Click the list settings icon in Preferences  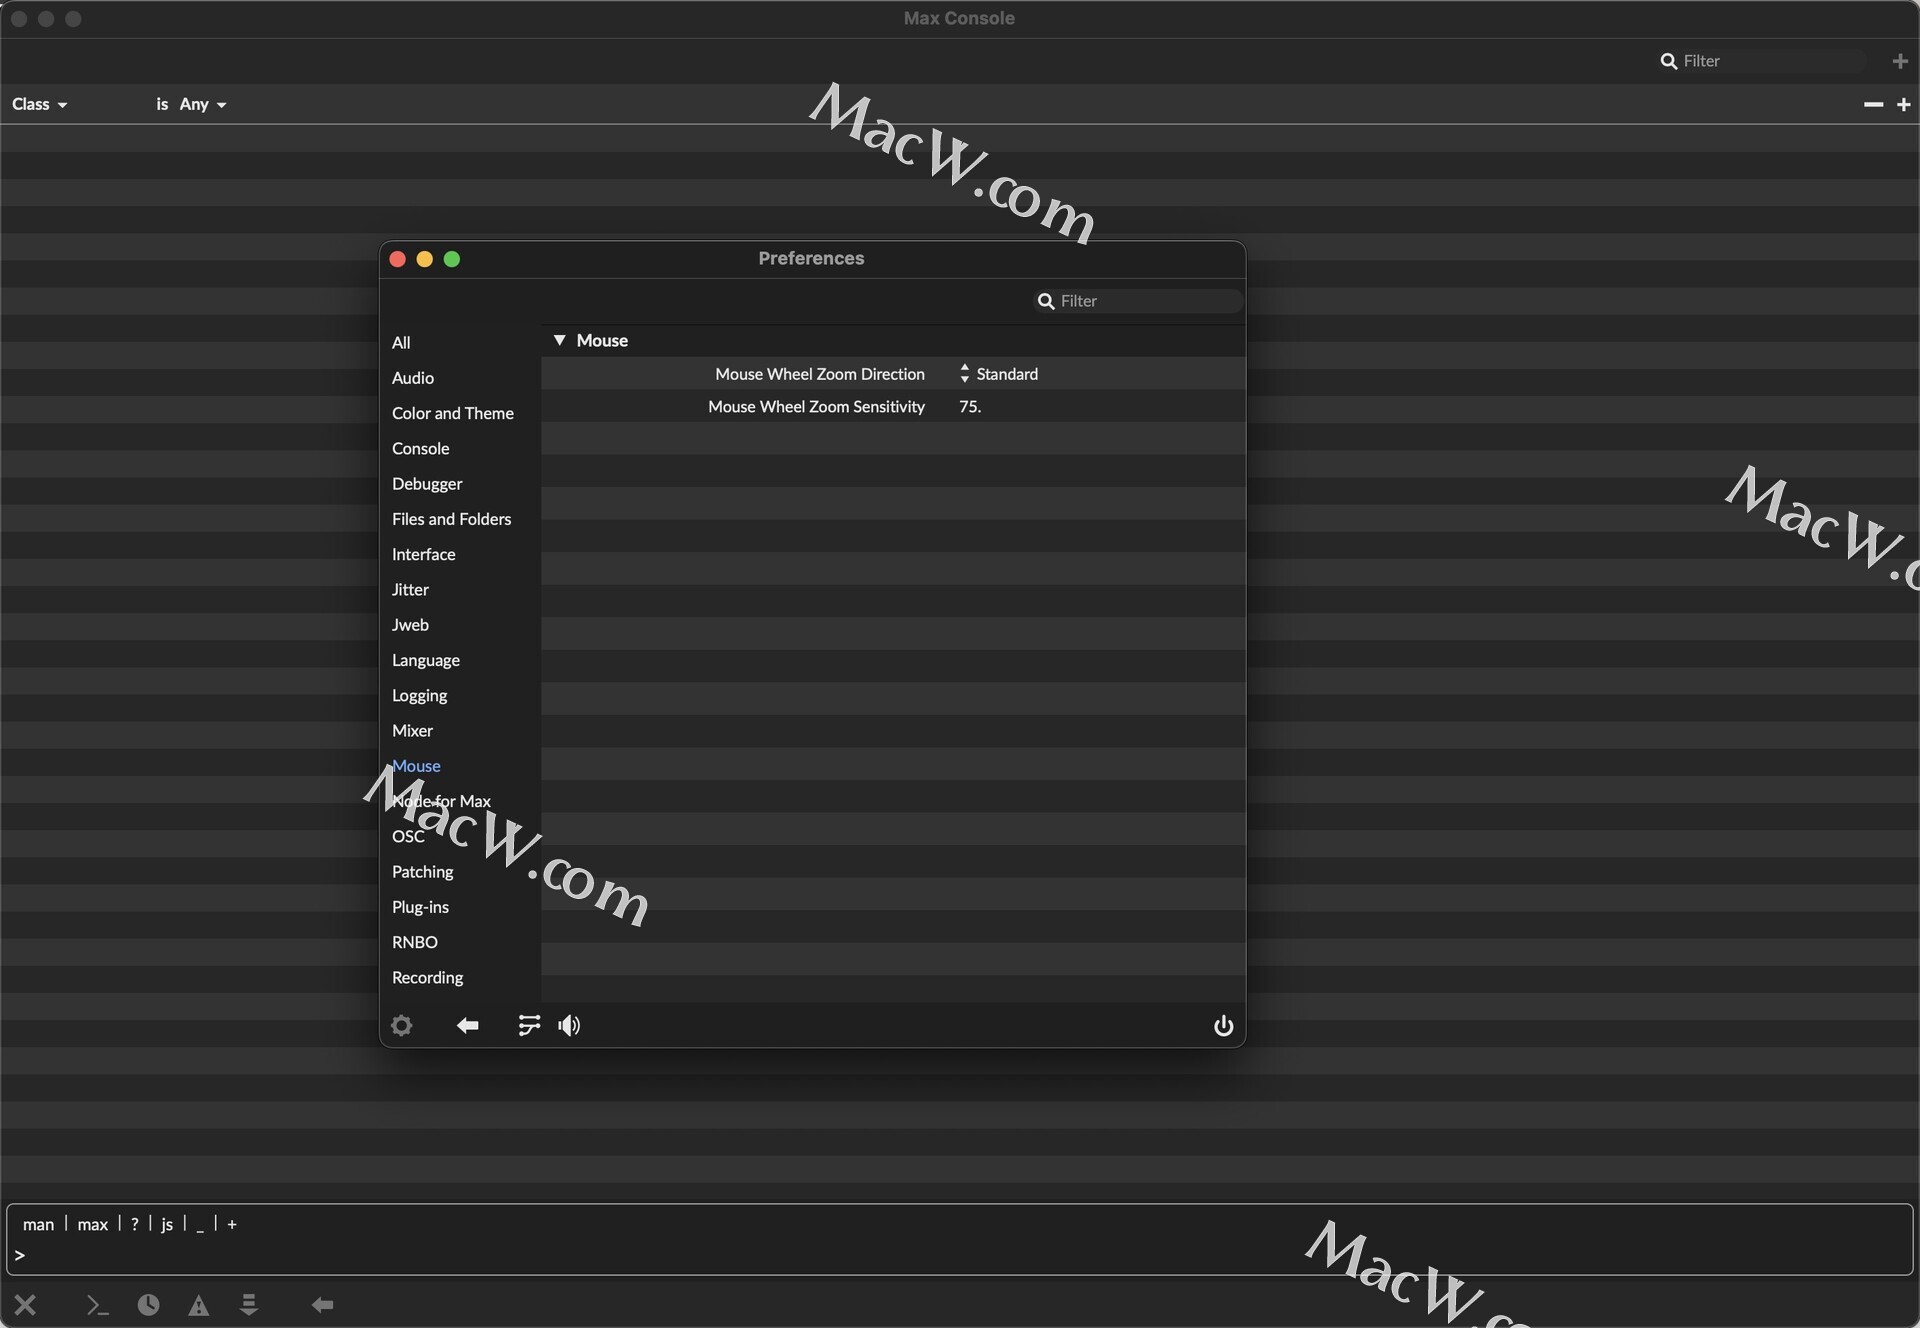point(529,1025)
